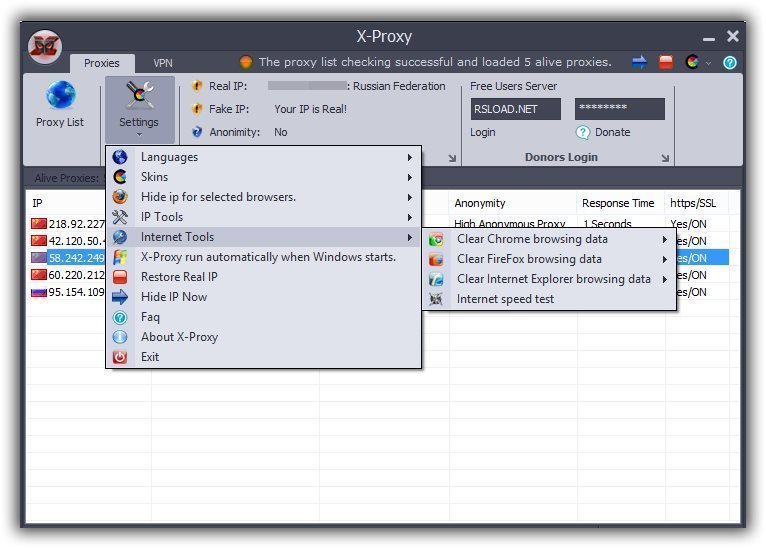Sort by the https/SSL column header

(696, 203)
